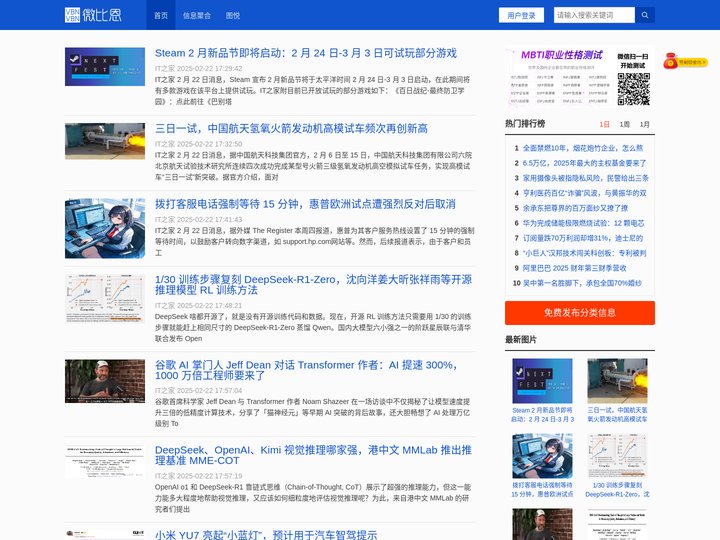
Task: Open ranking item 3 家用摄像头
Action: click(x=585, y=178)
